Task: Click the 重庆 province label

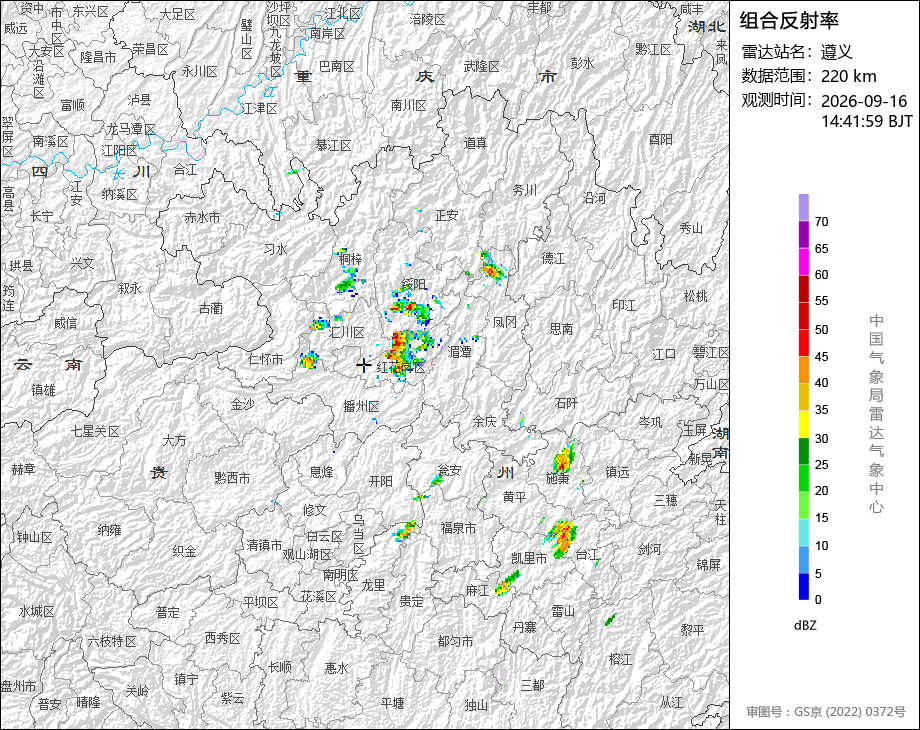Action: point(364,76)
